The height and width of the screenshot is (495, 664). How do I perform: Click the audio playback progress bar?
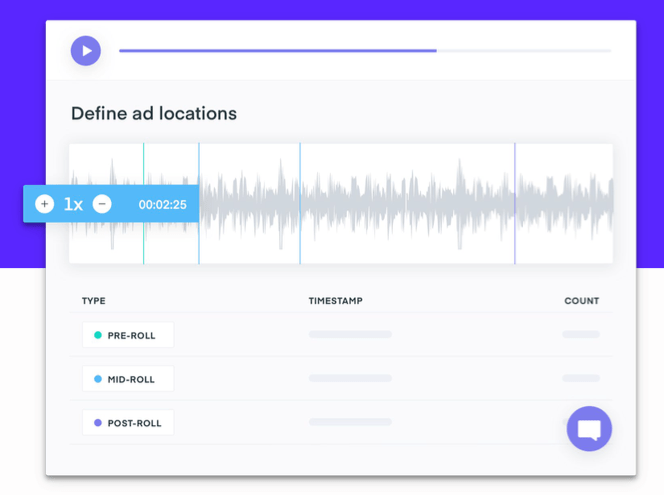(365, 50)
